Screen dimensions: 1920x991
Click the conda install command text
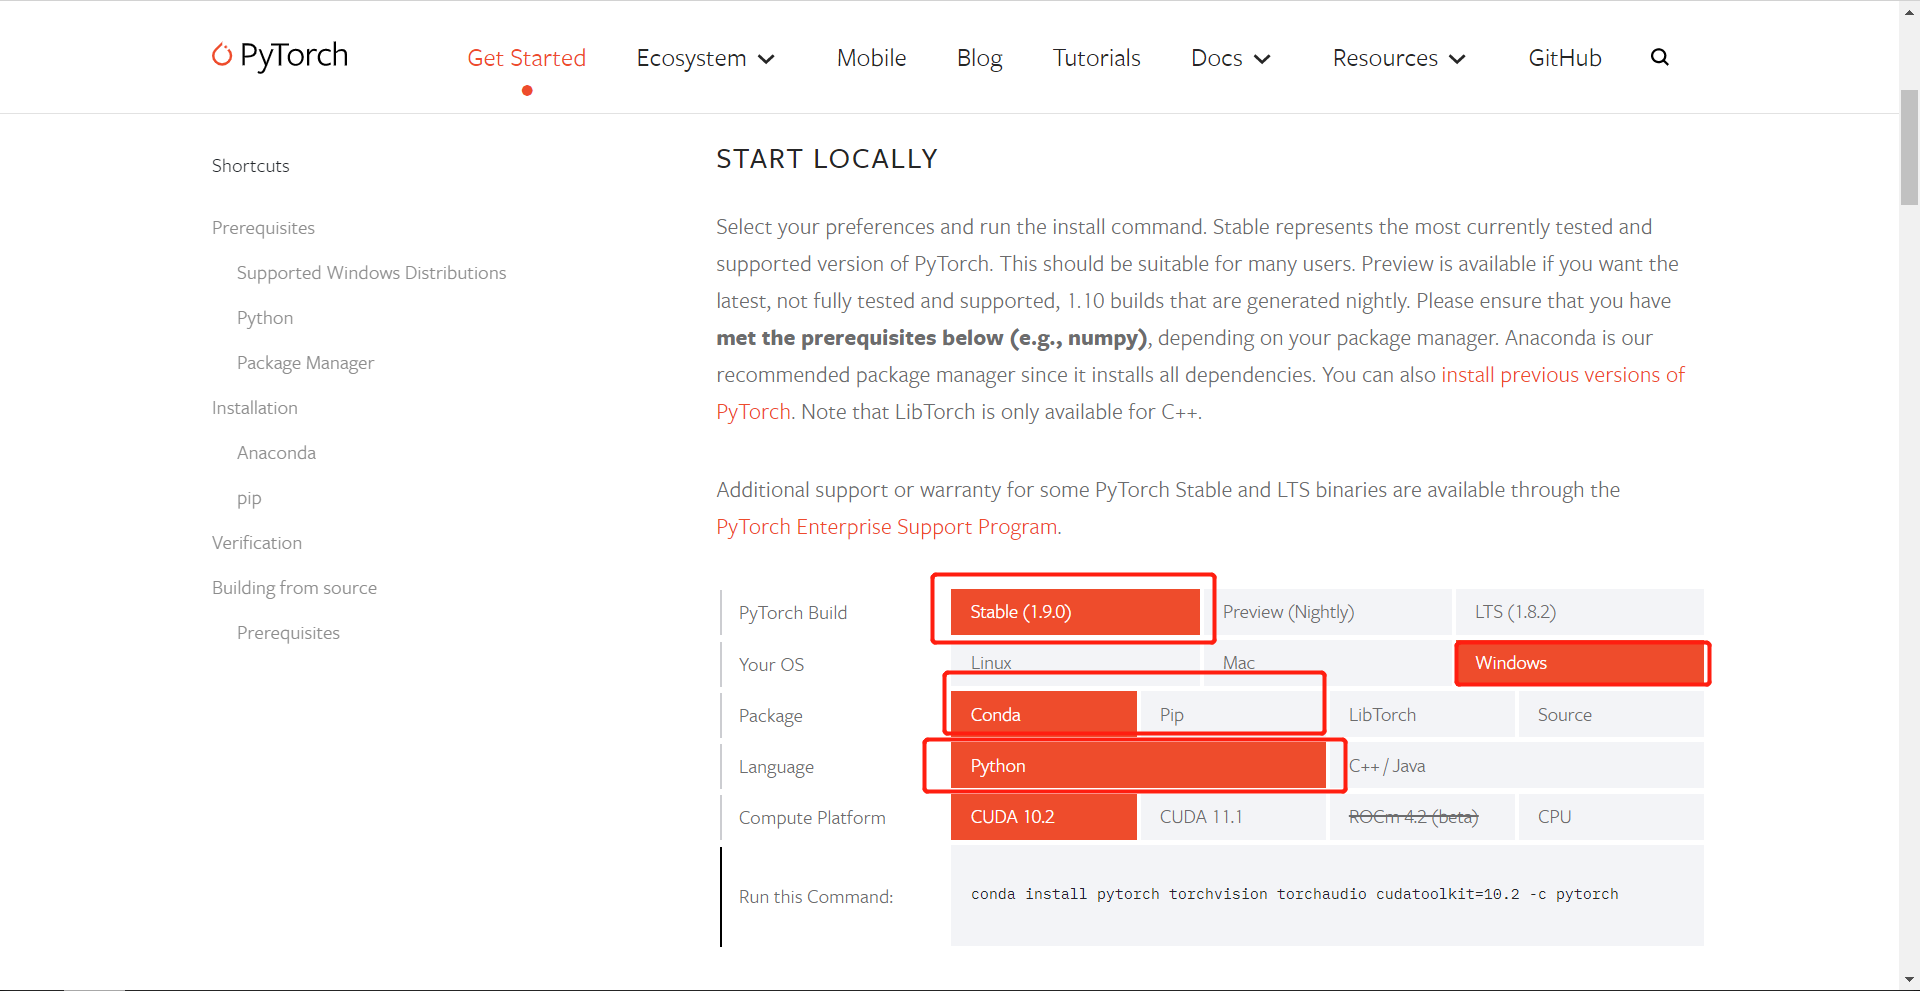1294,894
